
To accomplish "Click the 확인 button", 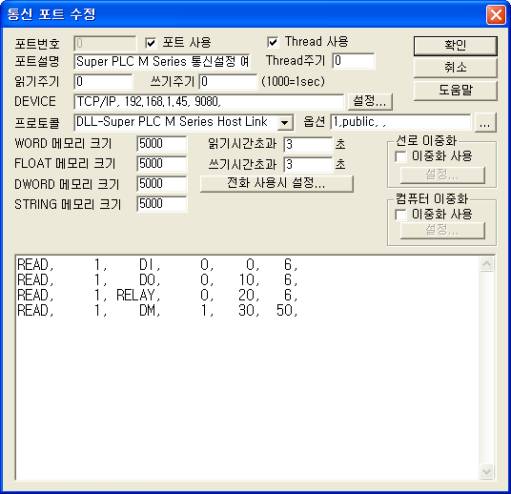I will pos(455,45).
